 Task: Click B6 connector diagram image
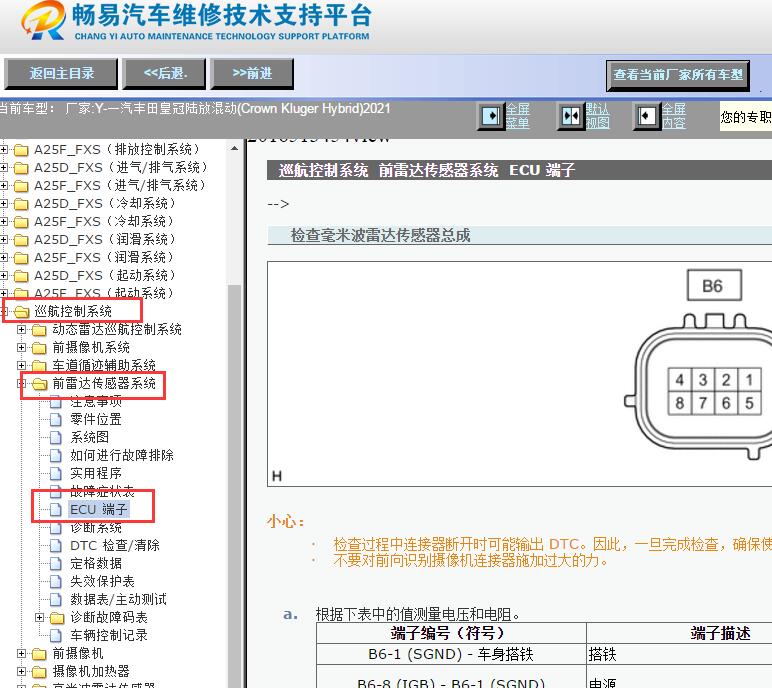520,374
